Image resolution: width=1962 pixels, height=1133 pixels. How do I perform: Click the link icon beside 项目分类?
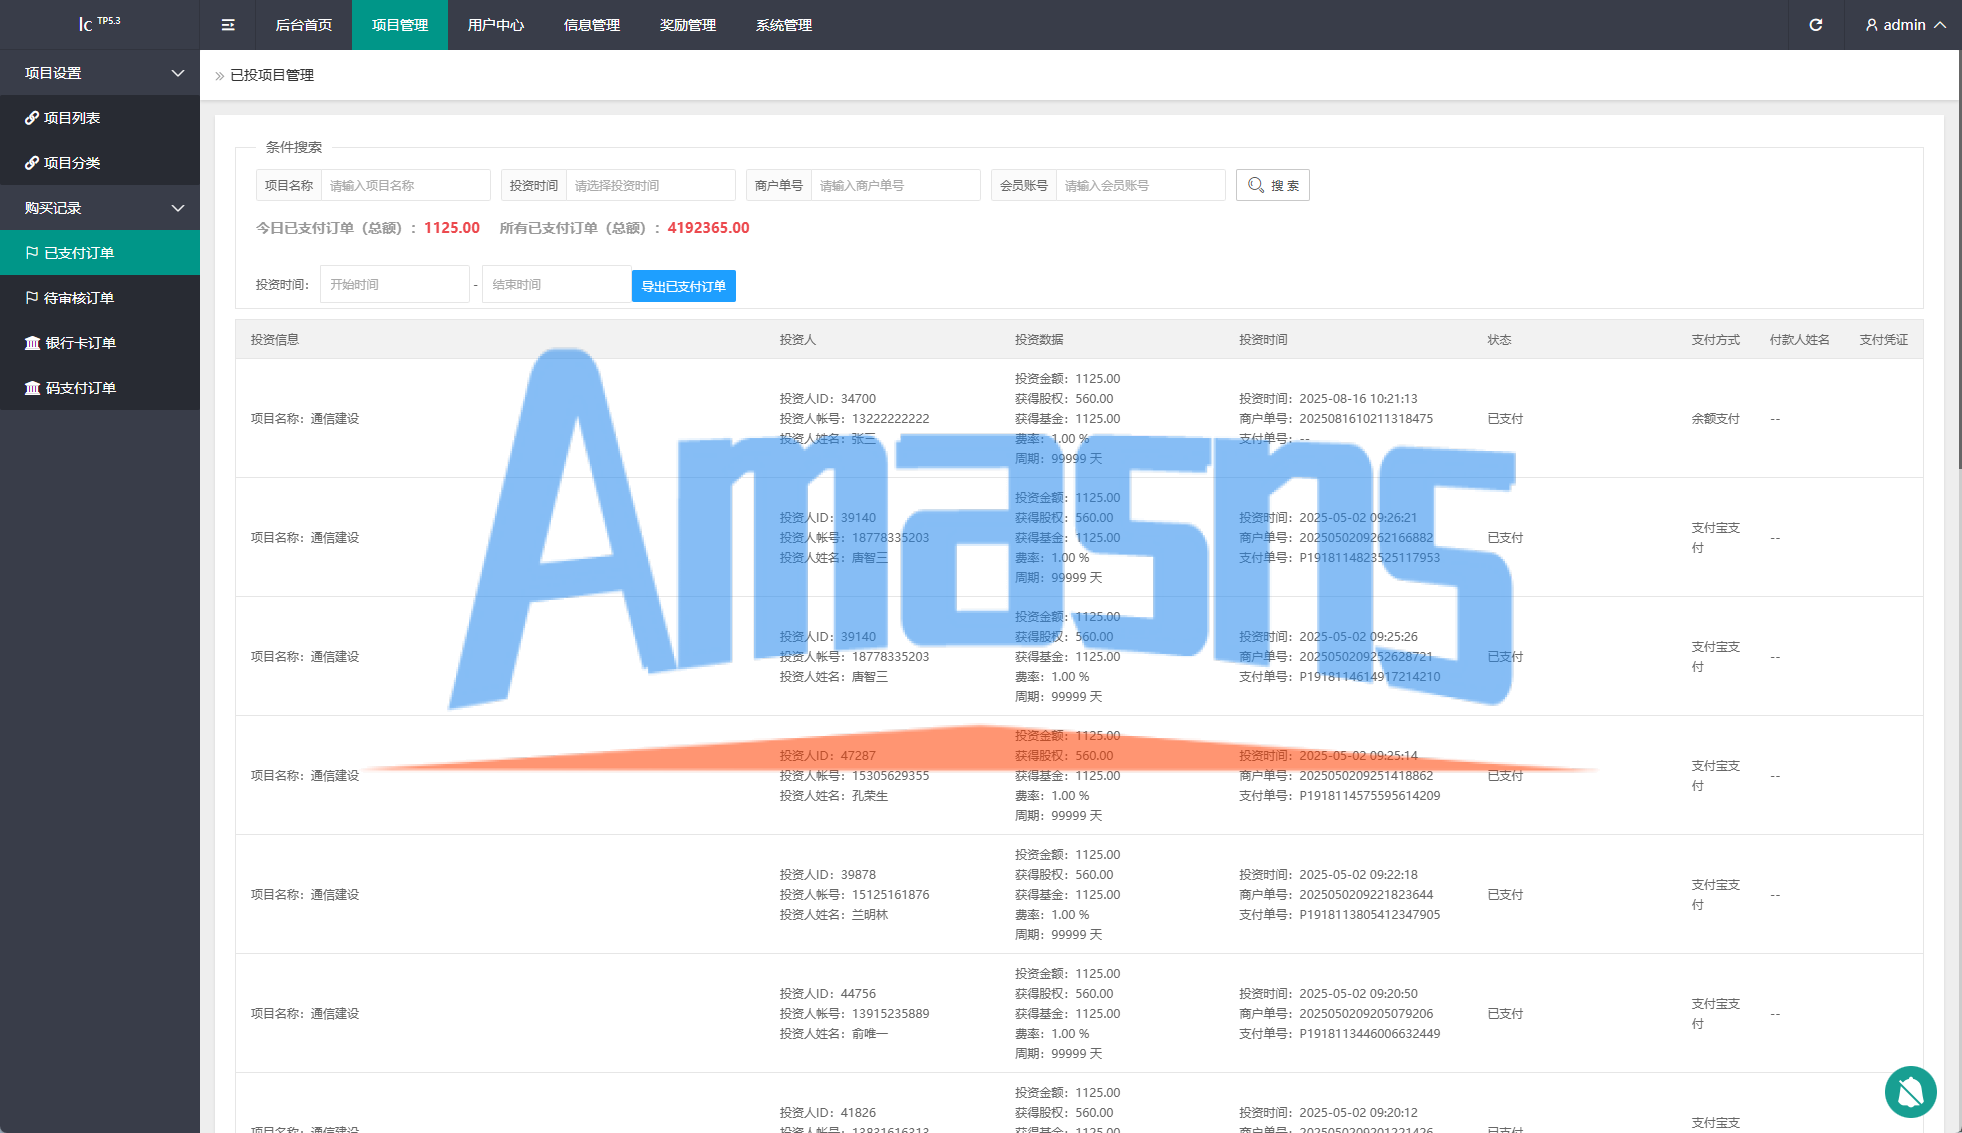32,163
